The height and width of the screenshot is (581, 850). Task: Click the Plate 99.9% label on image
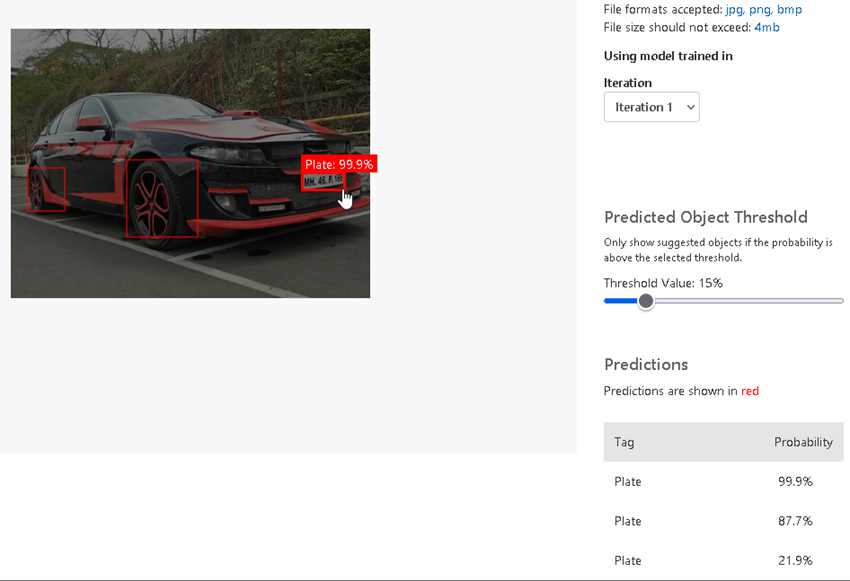click(339, 164)
